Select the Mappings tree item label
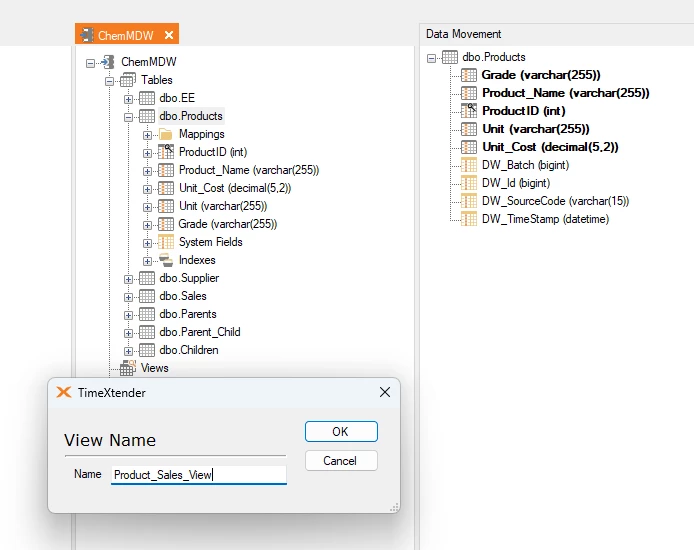Image resolution: width=694 pixels, height=550 pixels. (202, 134)
